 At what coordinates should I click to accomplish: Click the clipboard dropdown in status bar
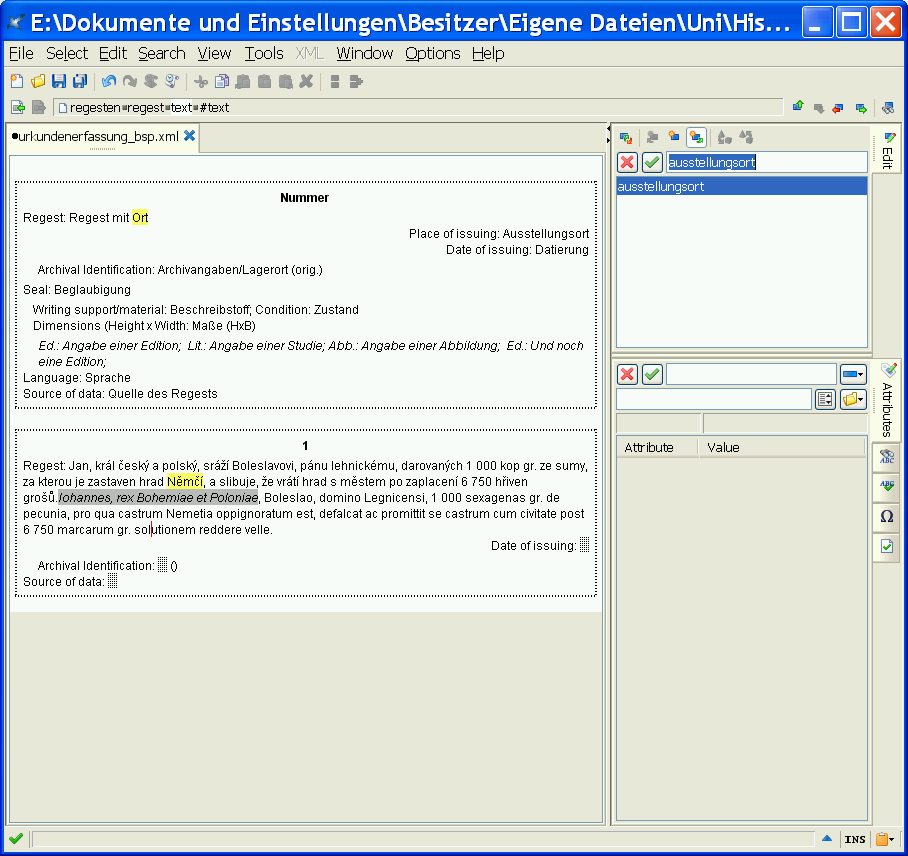[885, 839]
